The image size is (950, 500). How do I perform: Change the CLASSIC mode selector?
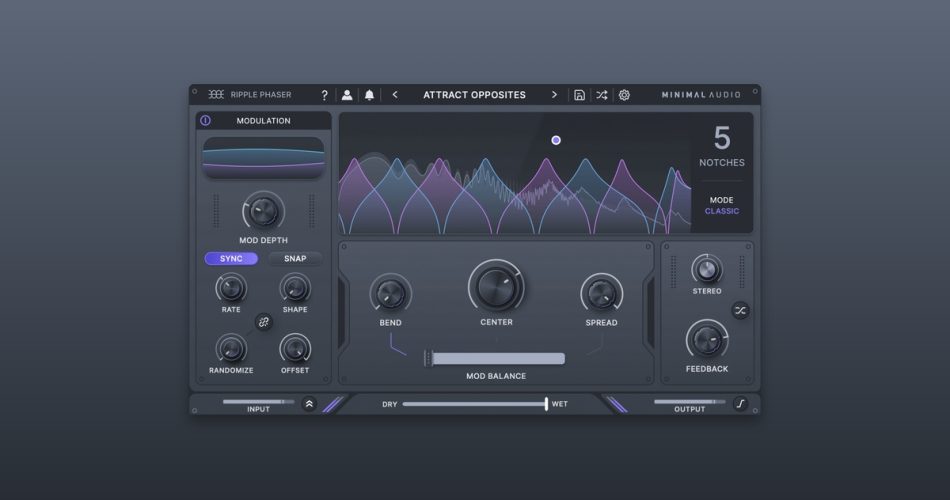click(722, 211)
